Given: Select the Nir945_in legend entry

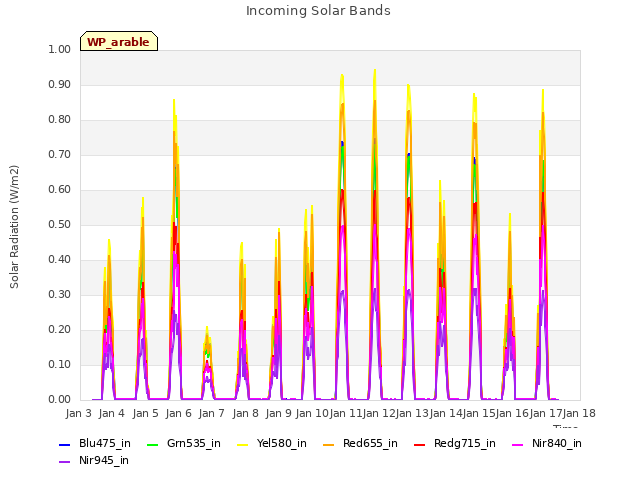Looking at the screenshot, I should click(x=94, y=460).
